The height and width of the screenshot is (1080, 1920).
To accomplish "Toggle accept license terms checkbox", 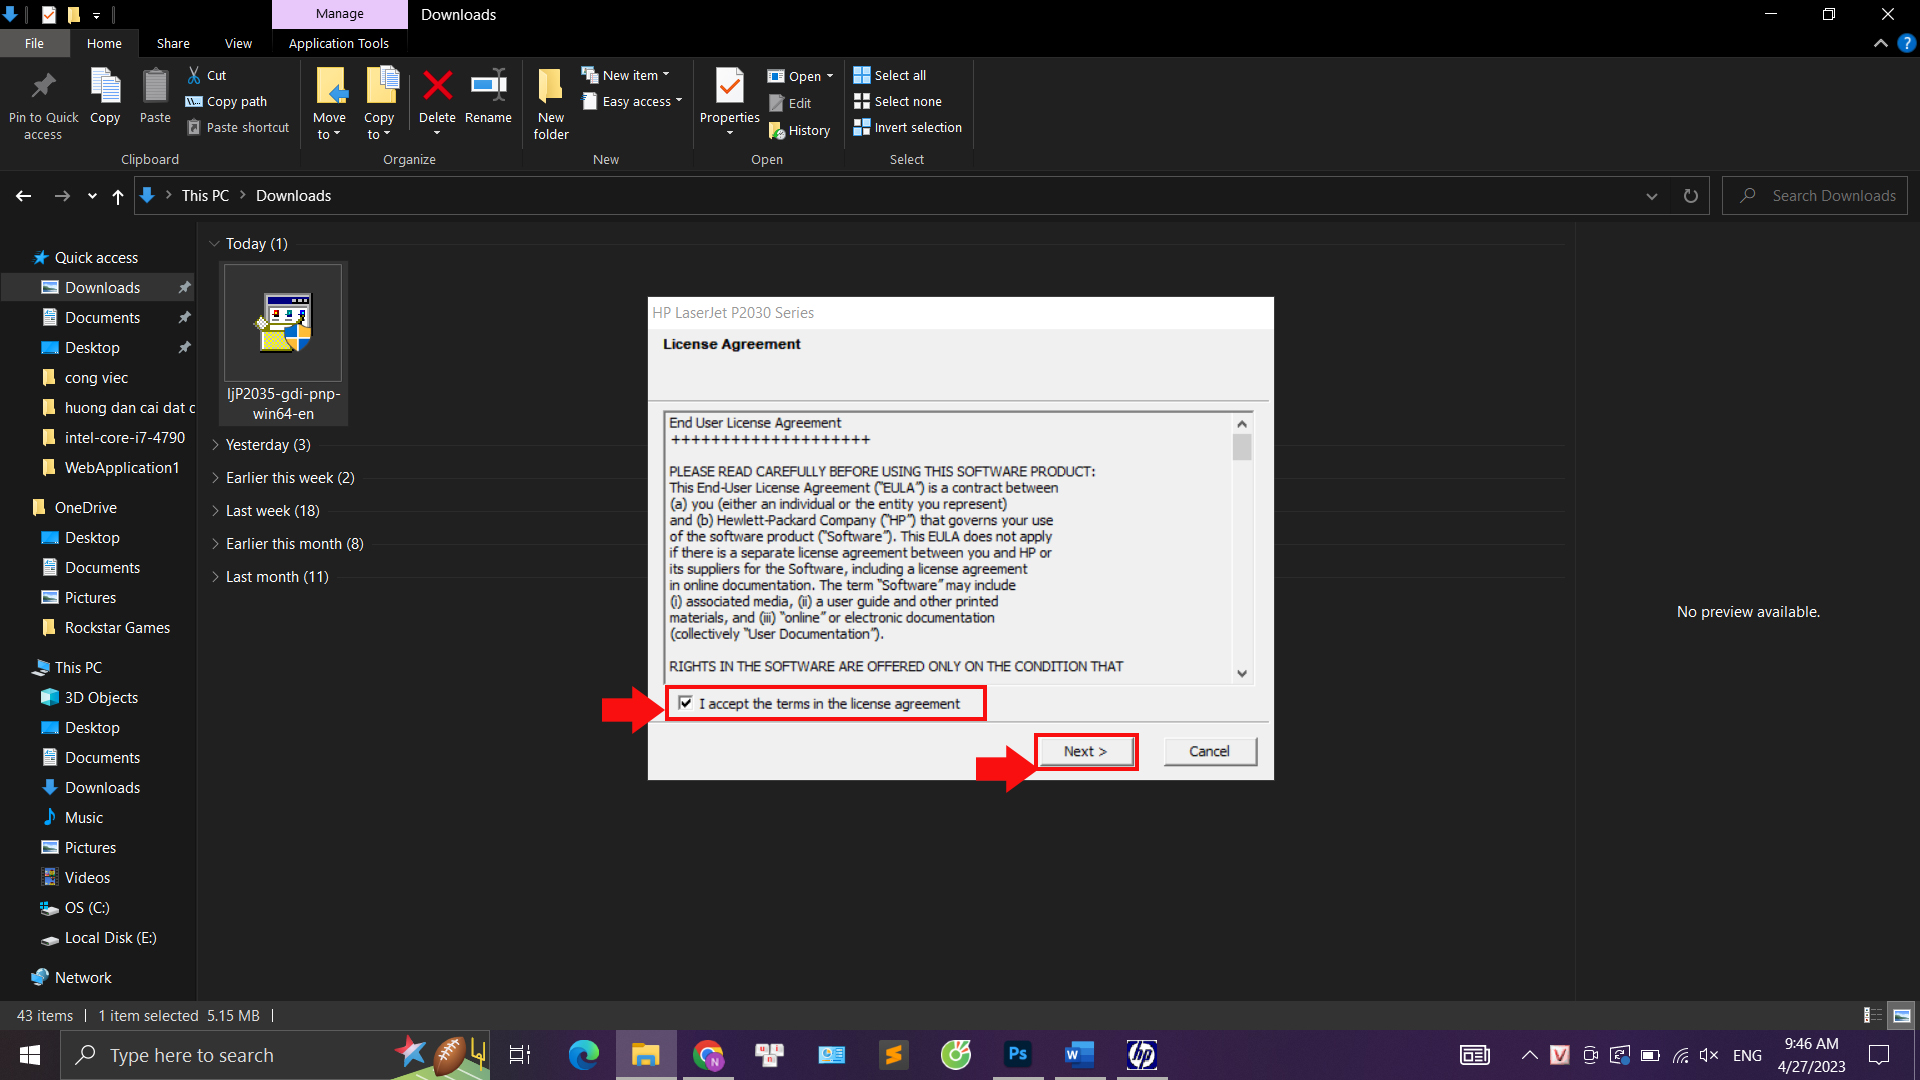I will 685,703.
